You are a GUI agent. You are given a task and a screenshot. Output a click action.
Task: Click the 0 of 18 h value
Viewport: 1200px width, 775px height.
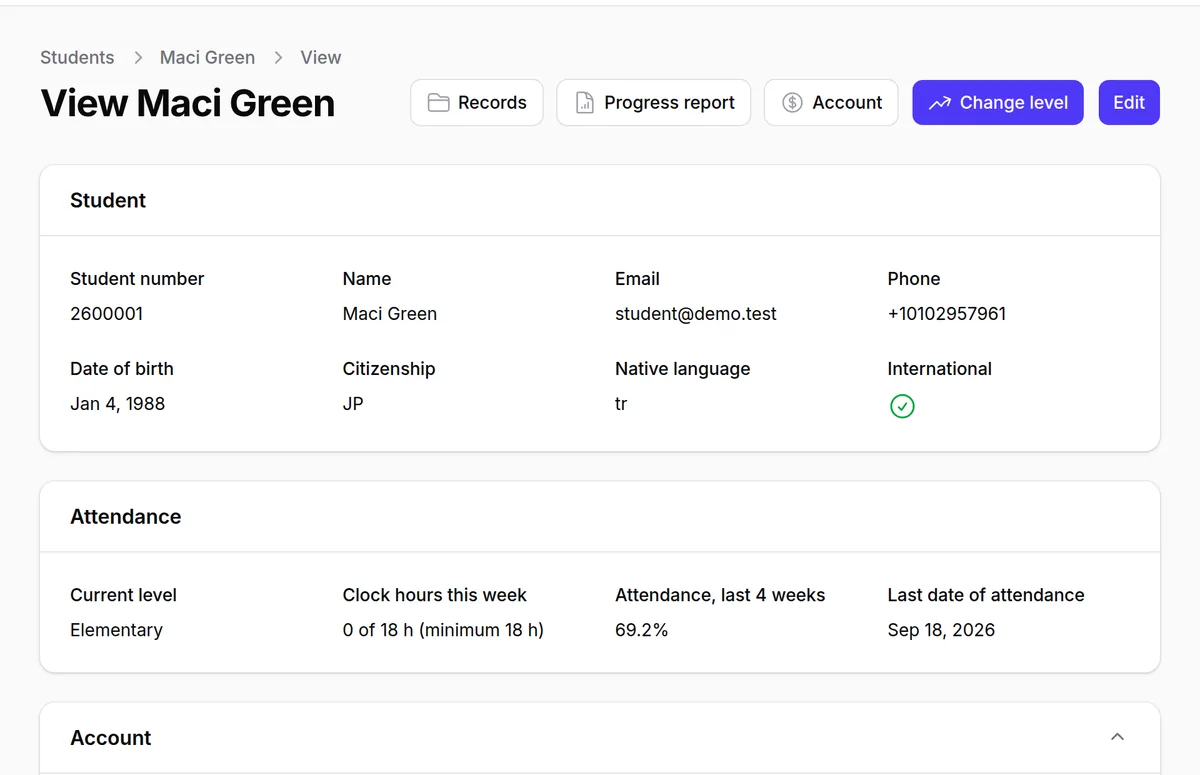(x=443, y=630)
